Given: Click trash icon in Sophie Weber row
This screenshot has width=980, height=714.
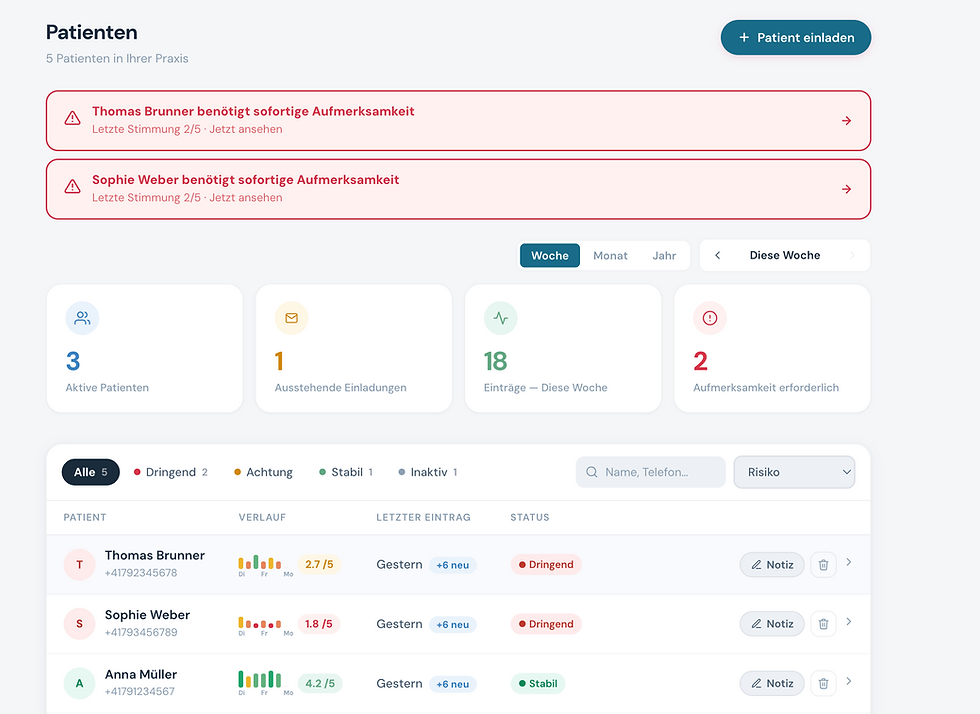Looking at the screenshot, I should (823, 624).
